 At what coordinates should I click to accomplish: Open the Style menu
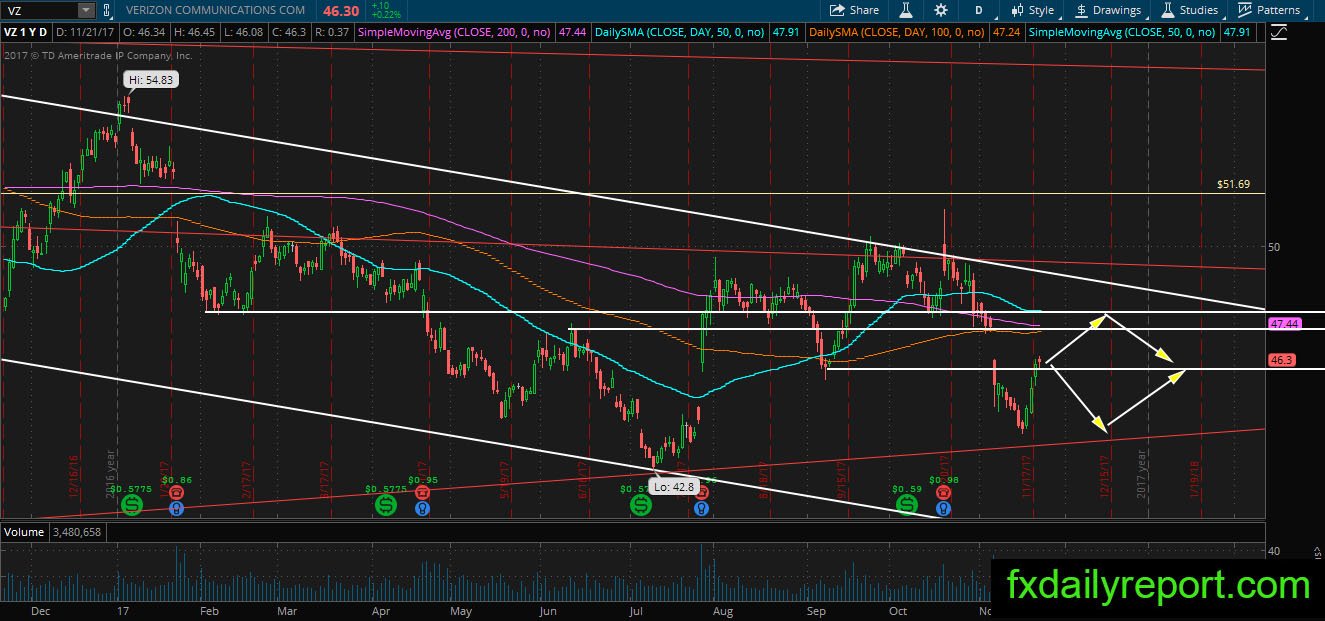(x=1033, y=10)
